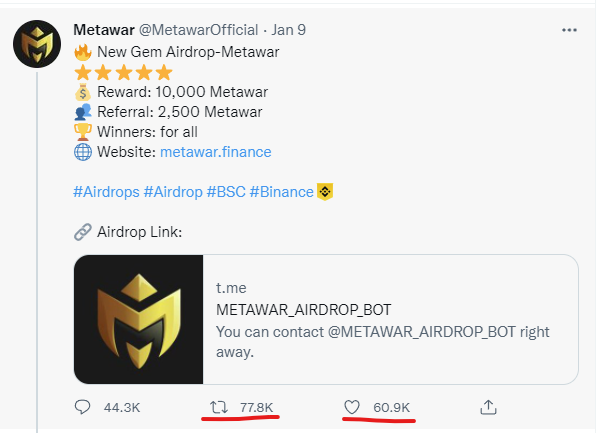Click the 44.3K replies count
600x433 pixels.
coord(122,407)
